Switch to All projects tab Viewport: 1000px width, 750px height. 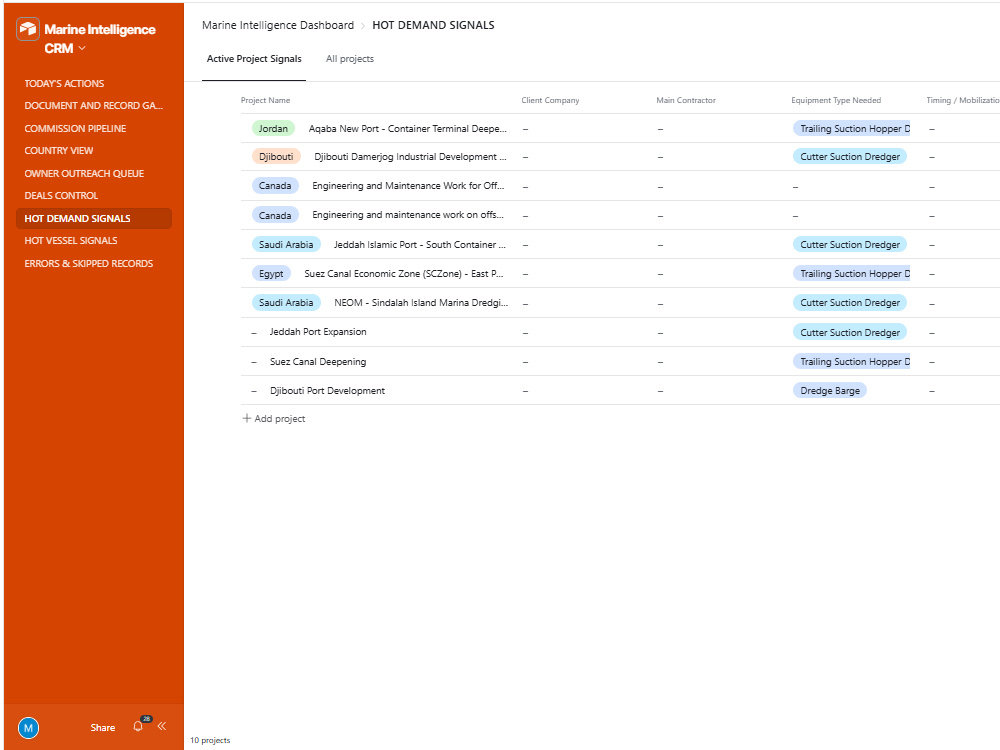349,59
